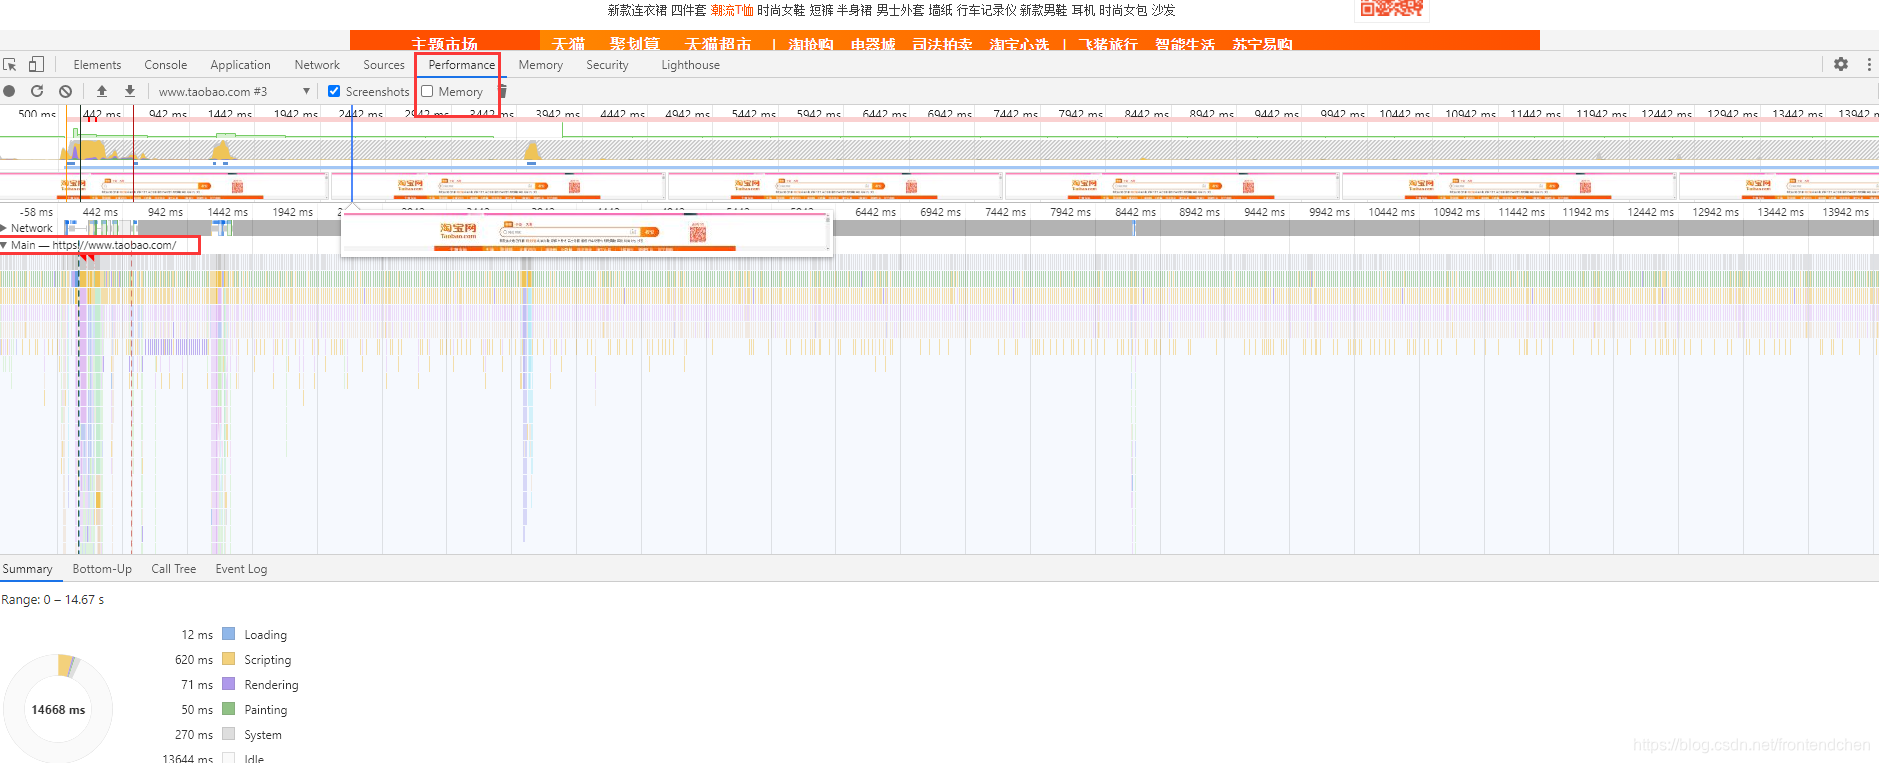Select the Performance tab
This screenshot has width=1879, height=763.
[x=461, y=65]
